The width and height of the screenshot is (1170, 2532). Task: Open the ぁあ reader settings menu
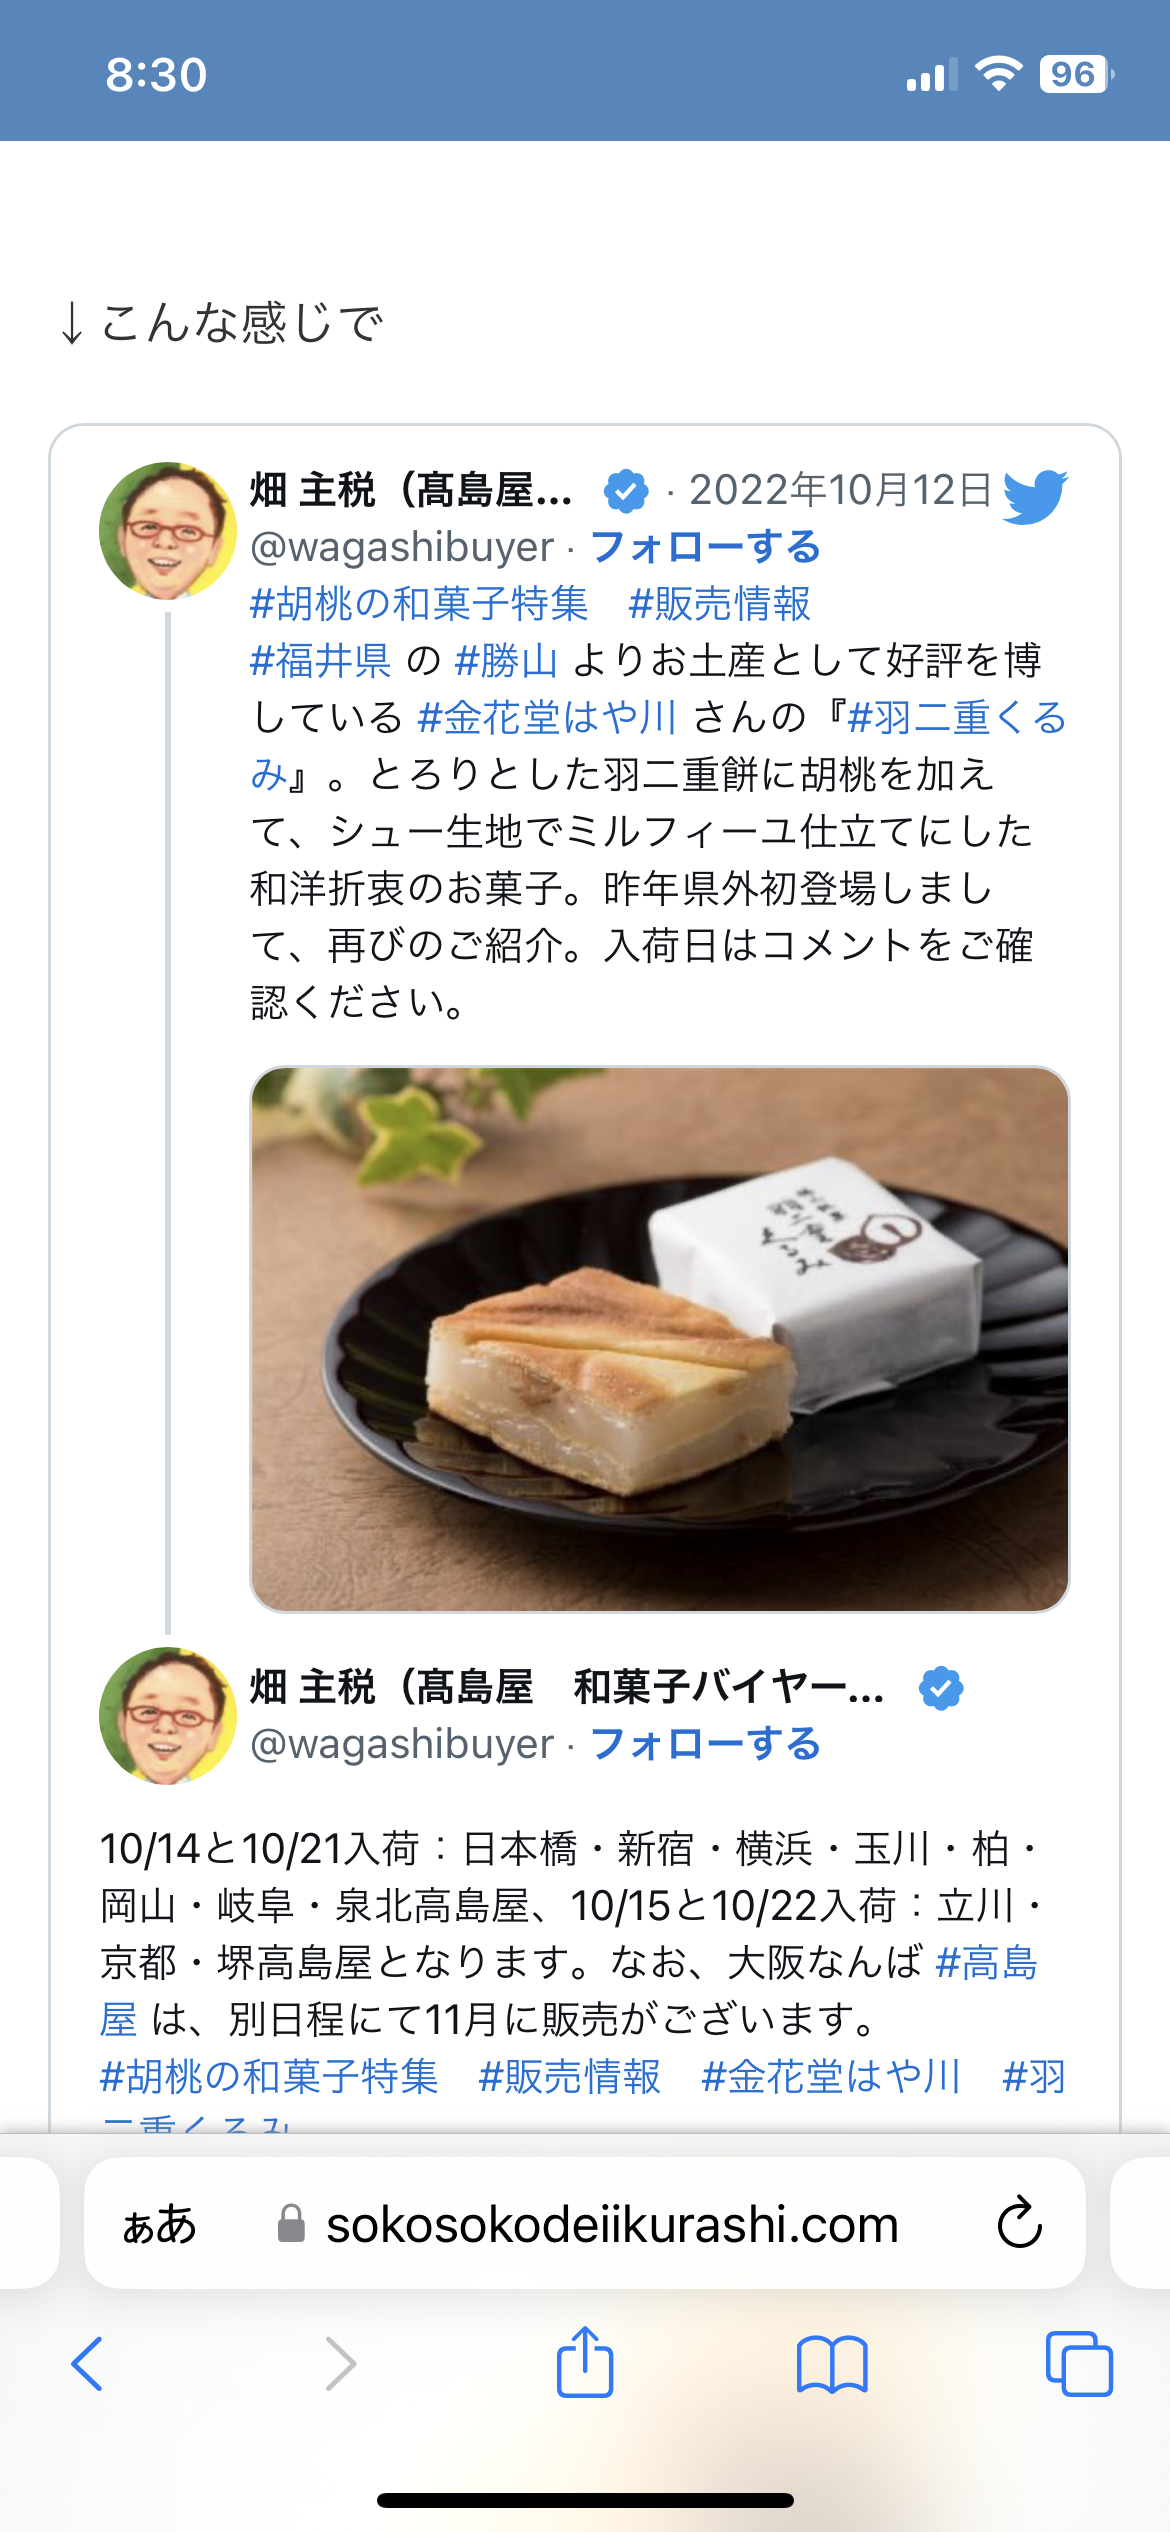(x=159, y=2224)
